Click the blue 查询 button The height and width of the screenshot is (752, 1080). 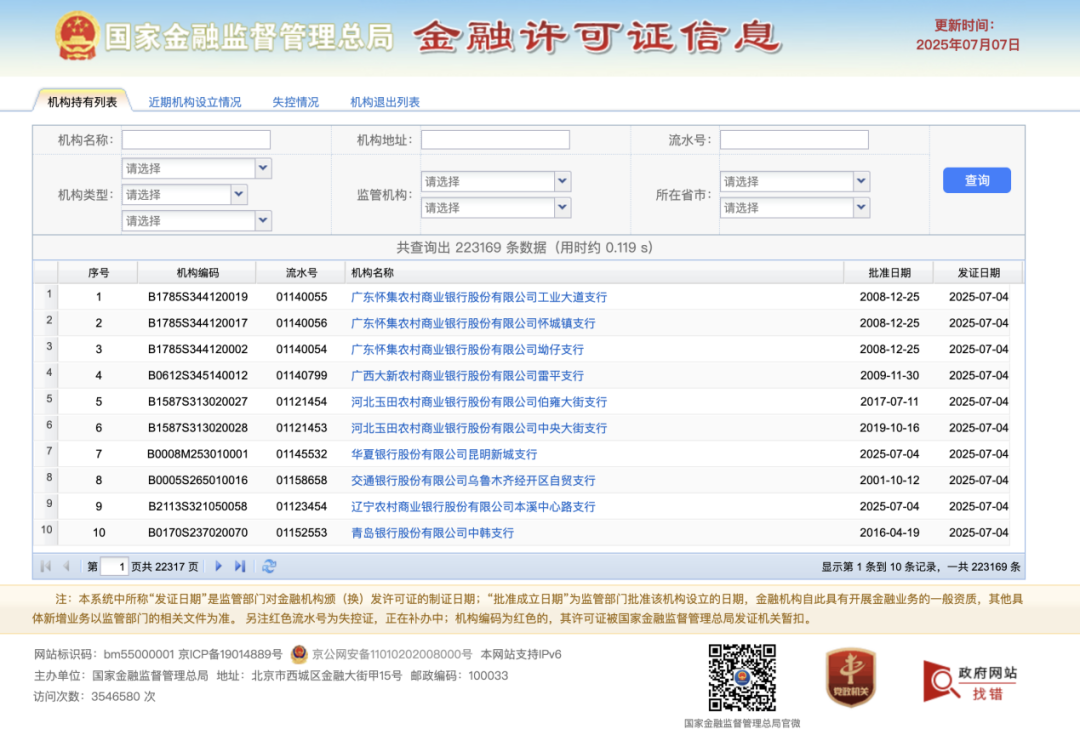977,180
